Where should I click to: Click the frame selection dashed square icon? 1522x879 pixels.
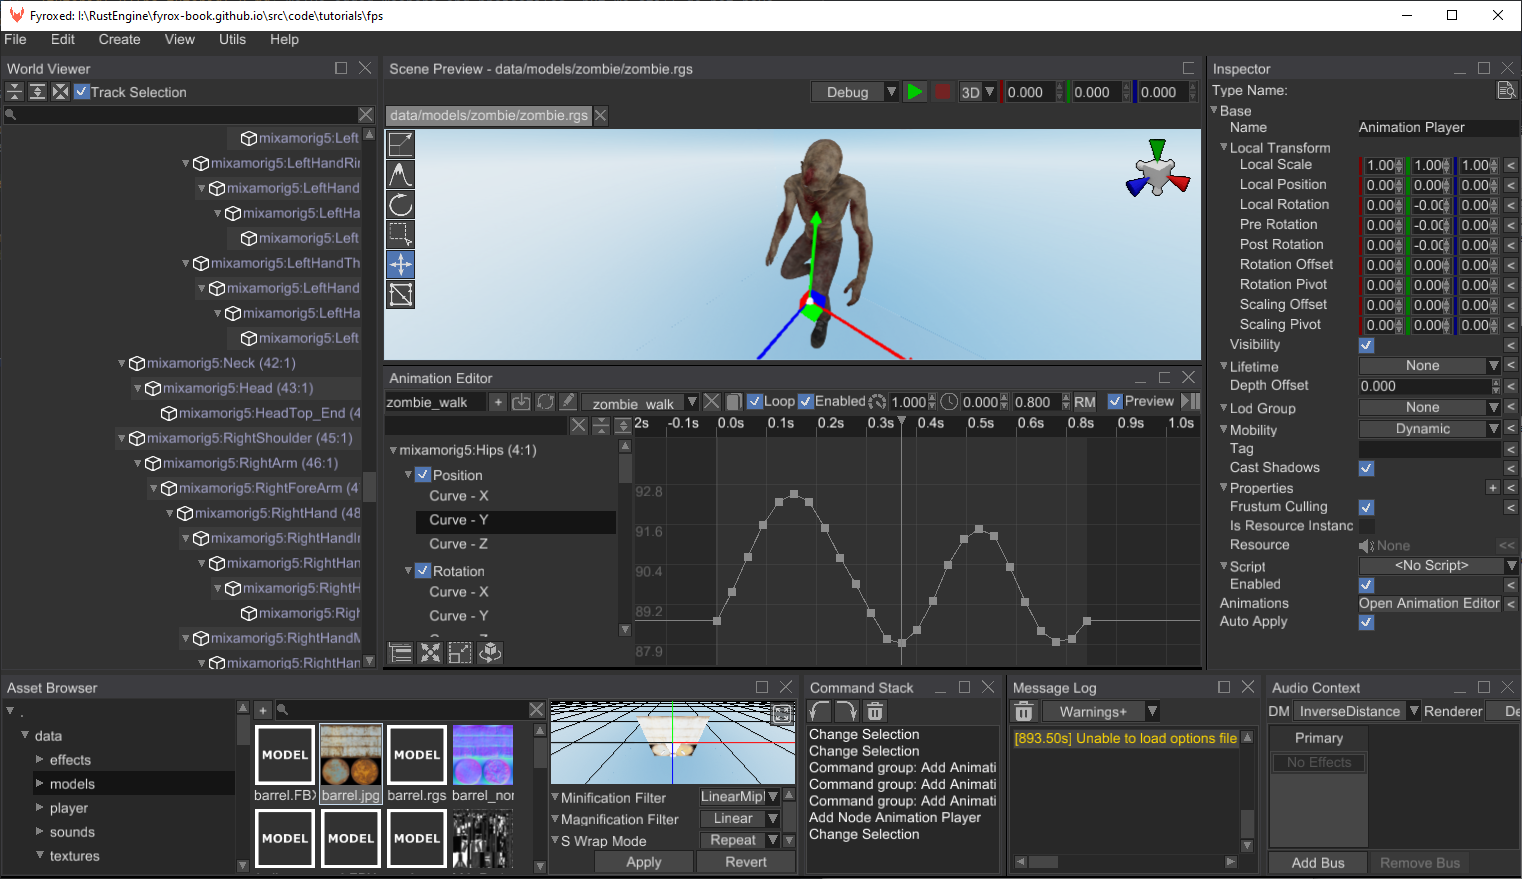(460, 653)
